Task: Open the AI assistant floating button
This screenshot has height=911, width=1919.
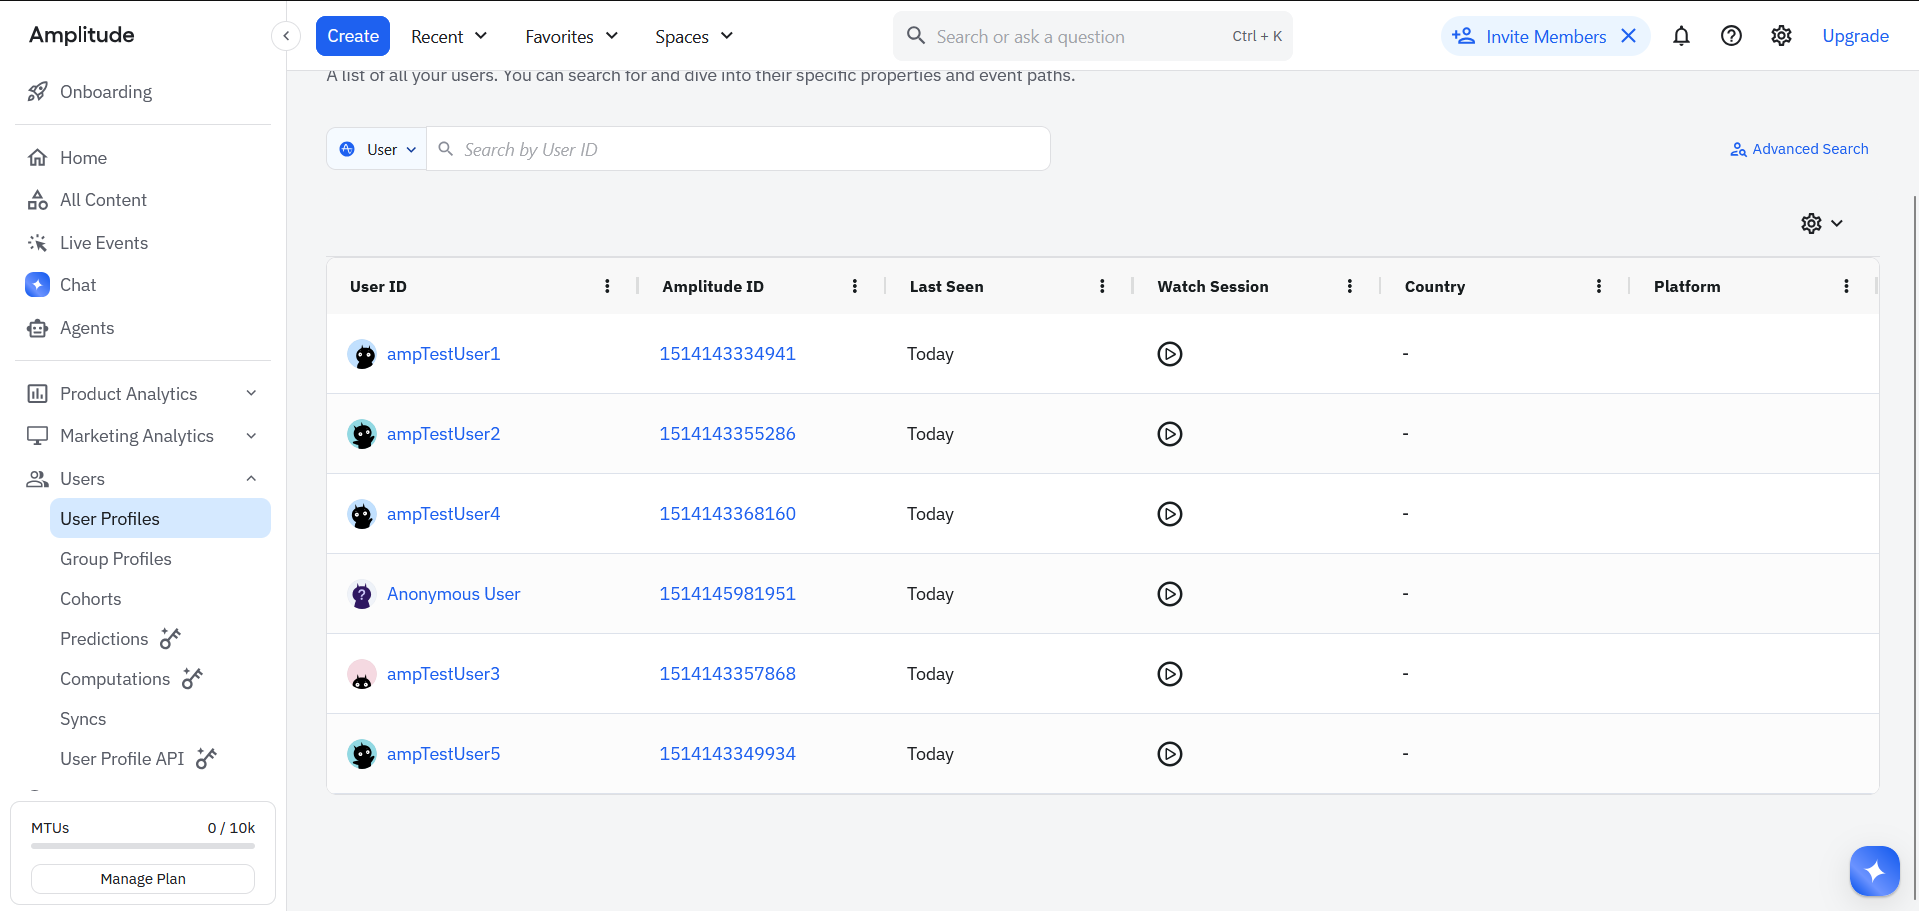Action: (x=1874, y=871)
